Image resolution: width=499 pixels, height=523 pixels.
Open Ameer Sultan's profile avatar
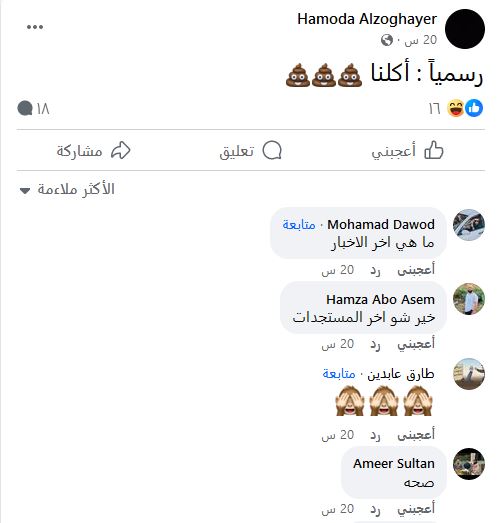coord(469,464)
